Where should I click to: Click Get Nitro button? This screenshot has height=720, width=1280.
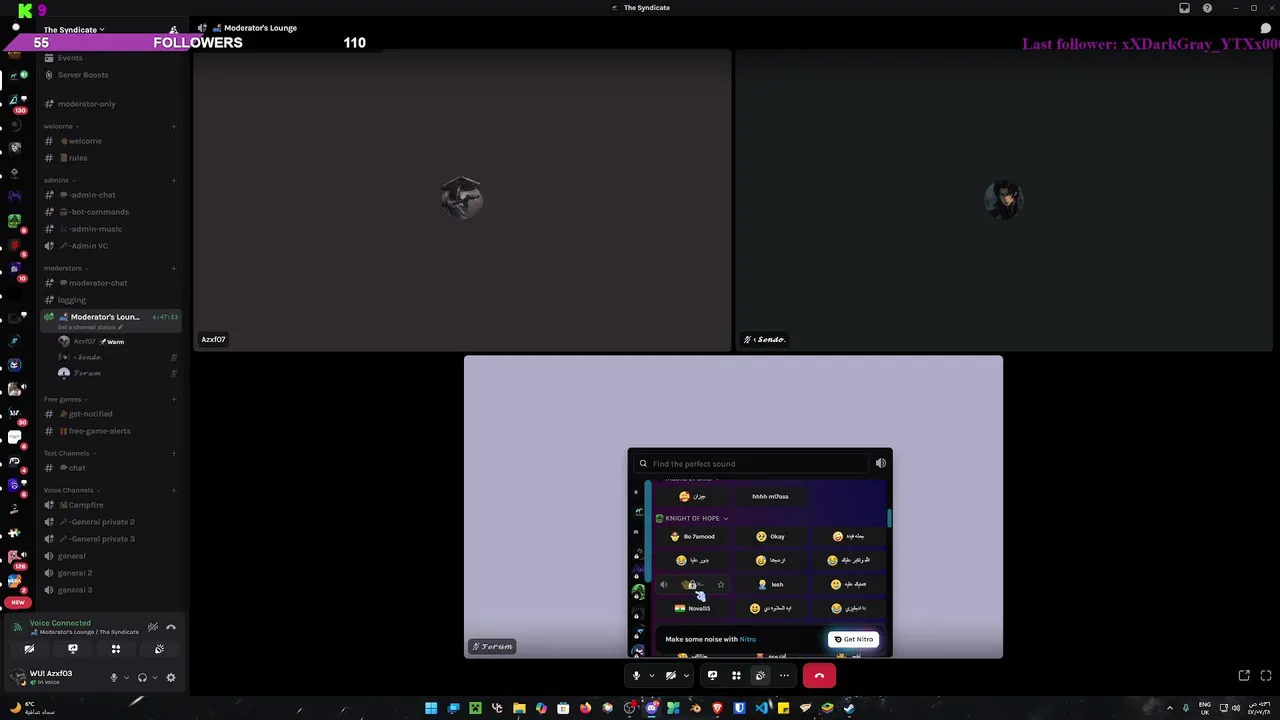tap(854, 639)
